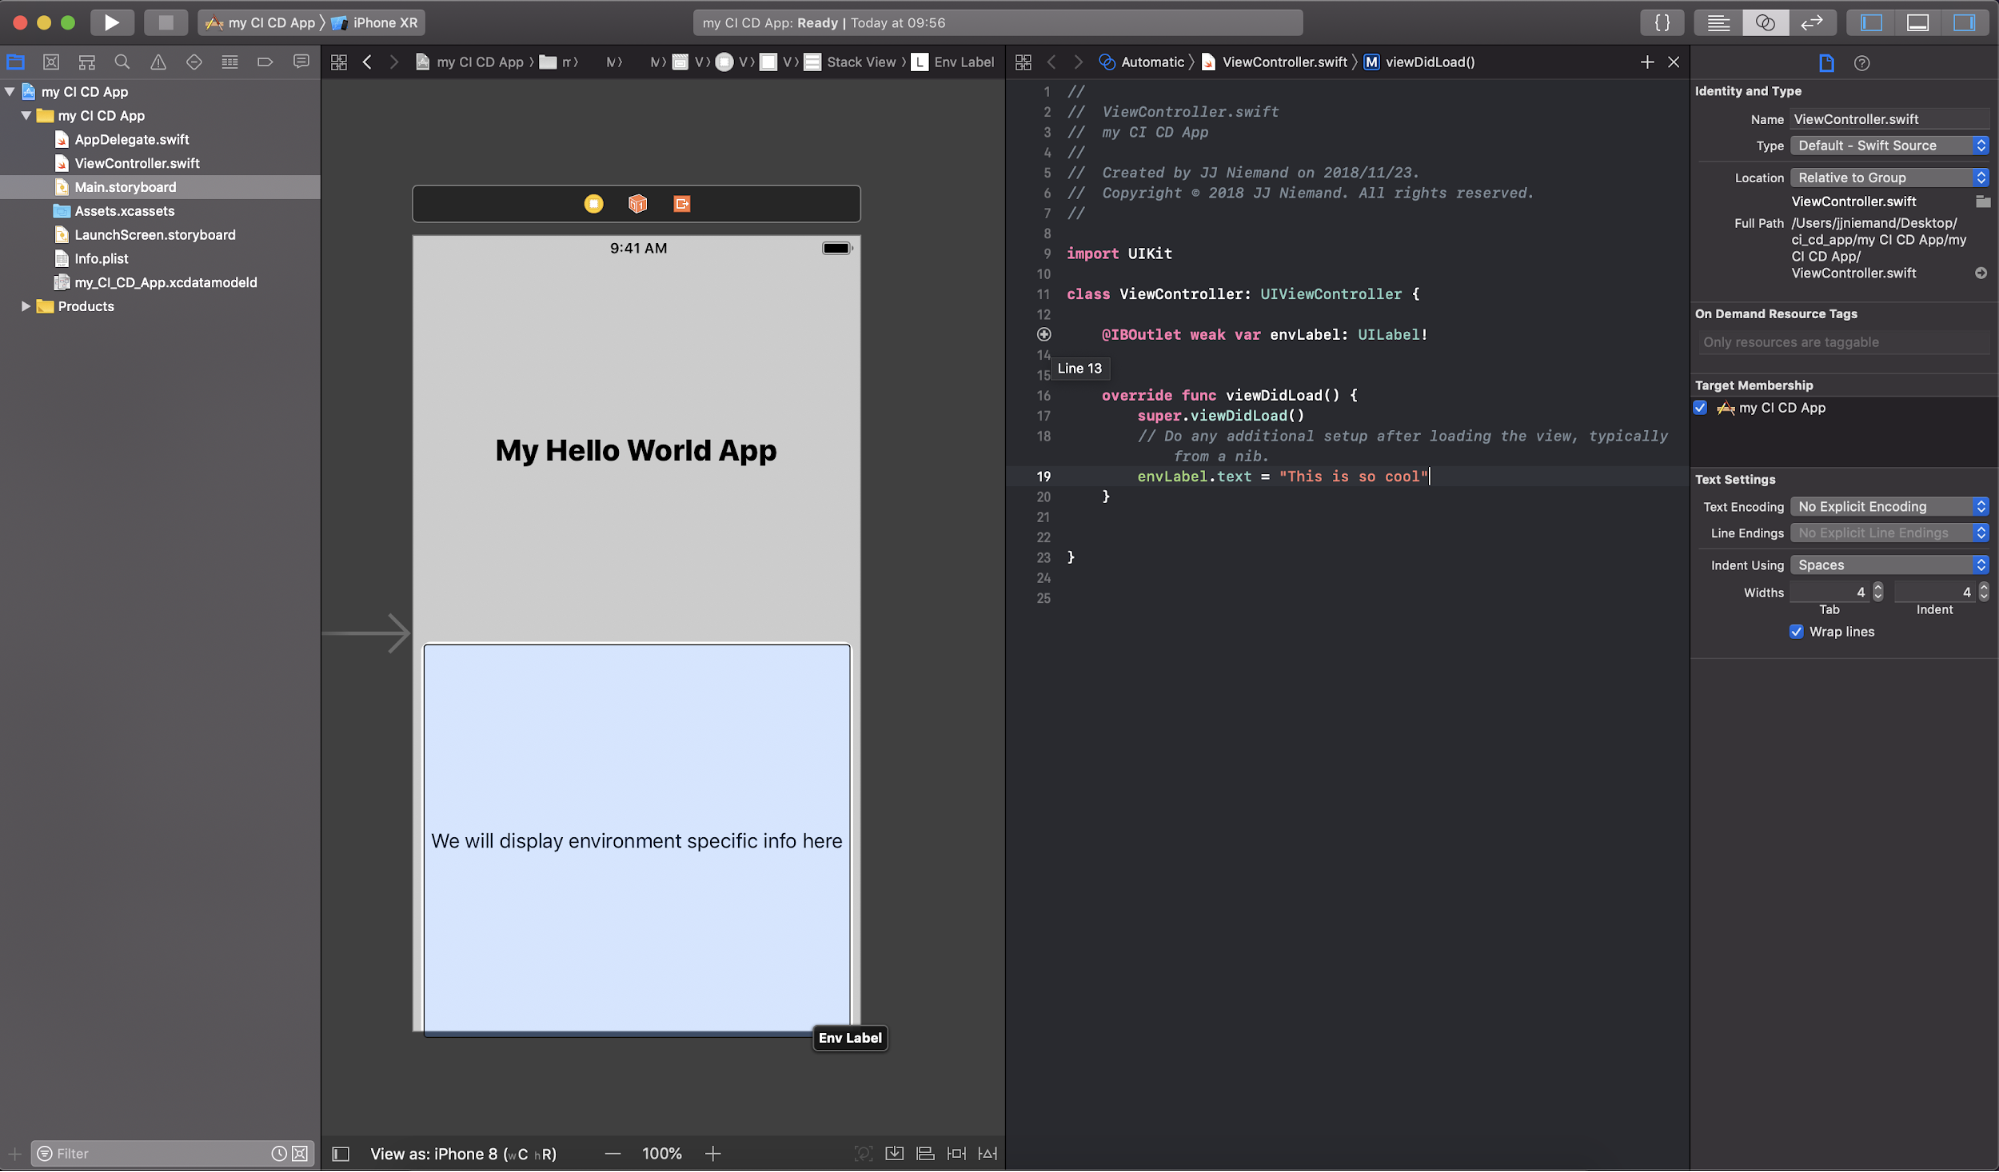Open the Type Default Swift Source dropdown

coord(1888,146)
